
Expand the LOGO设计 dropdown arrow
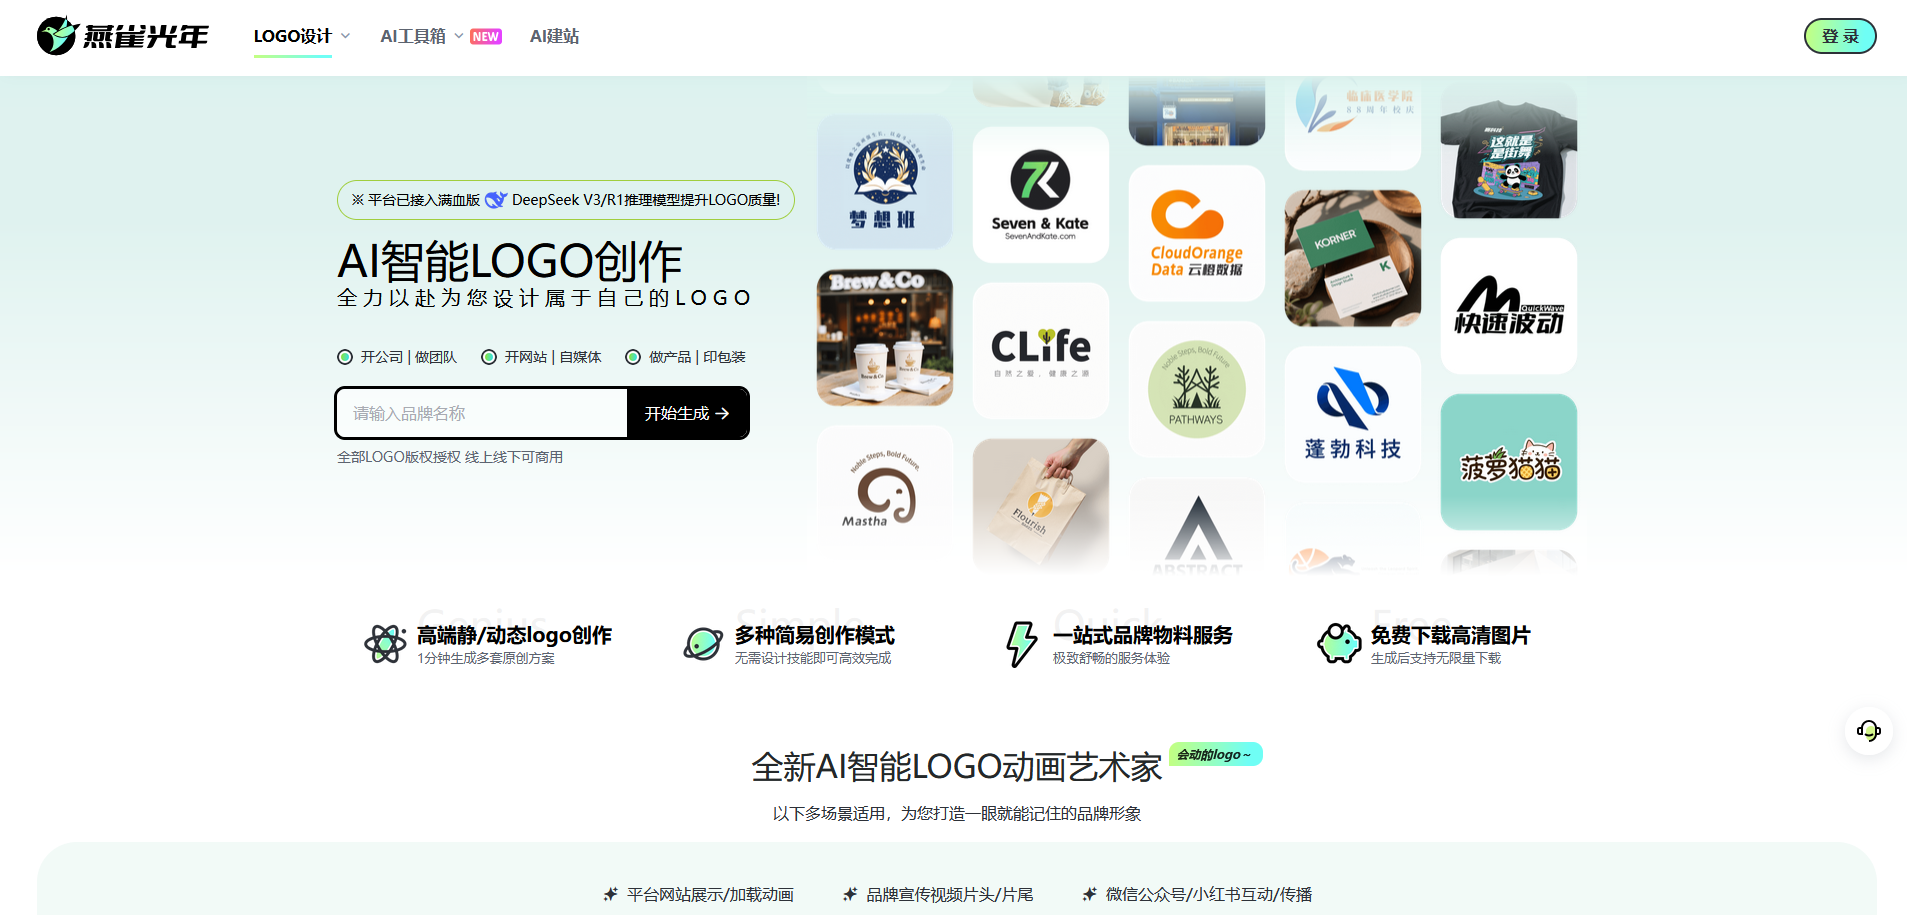point(346,36)
